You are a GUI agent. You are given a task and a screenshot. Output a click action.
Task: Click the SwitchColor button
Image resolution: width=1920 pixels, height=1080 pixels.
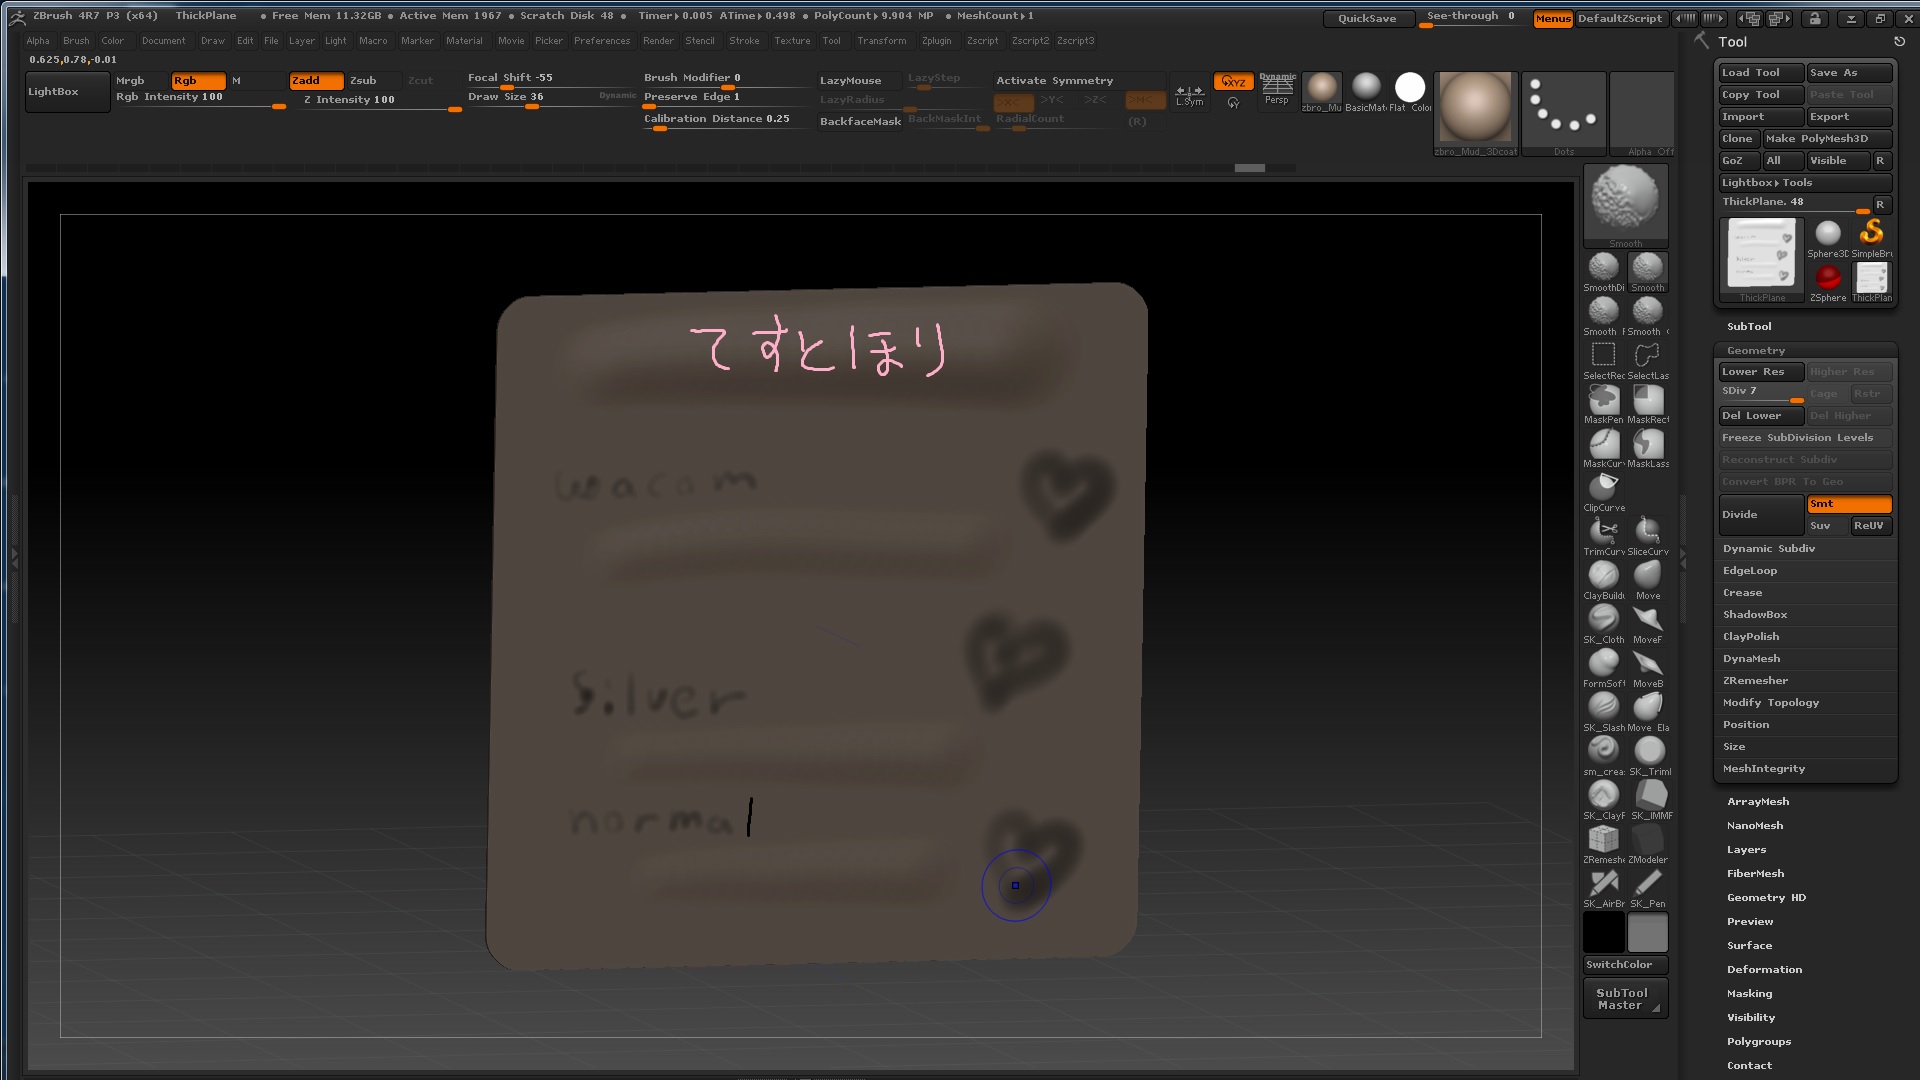1625,965
